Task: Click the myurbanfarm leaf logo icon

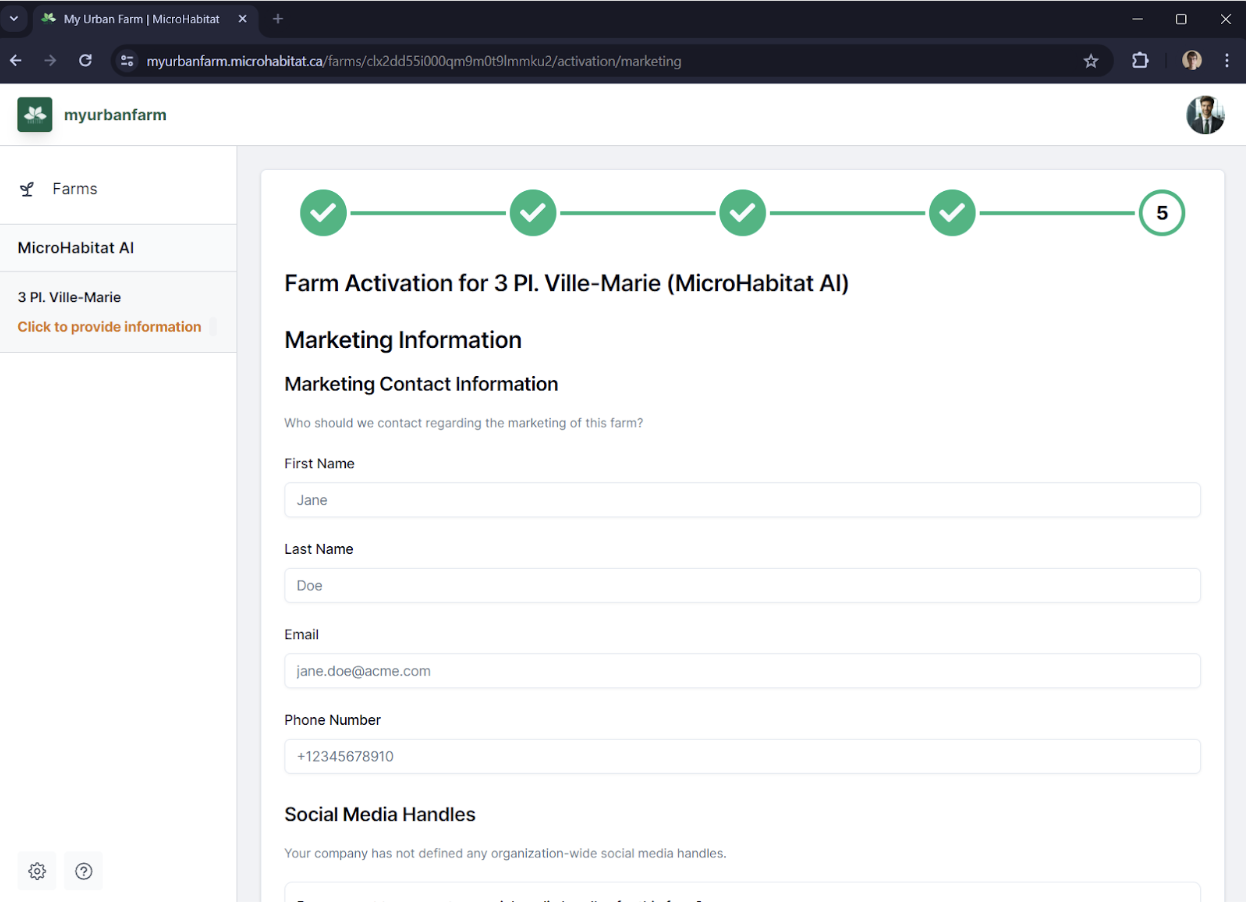Action: tap(35, 115)
